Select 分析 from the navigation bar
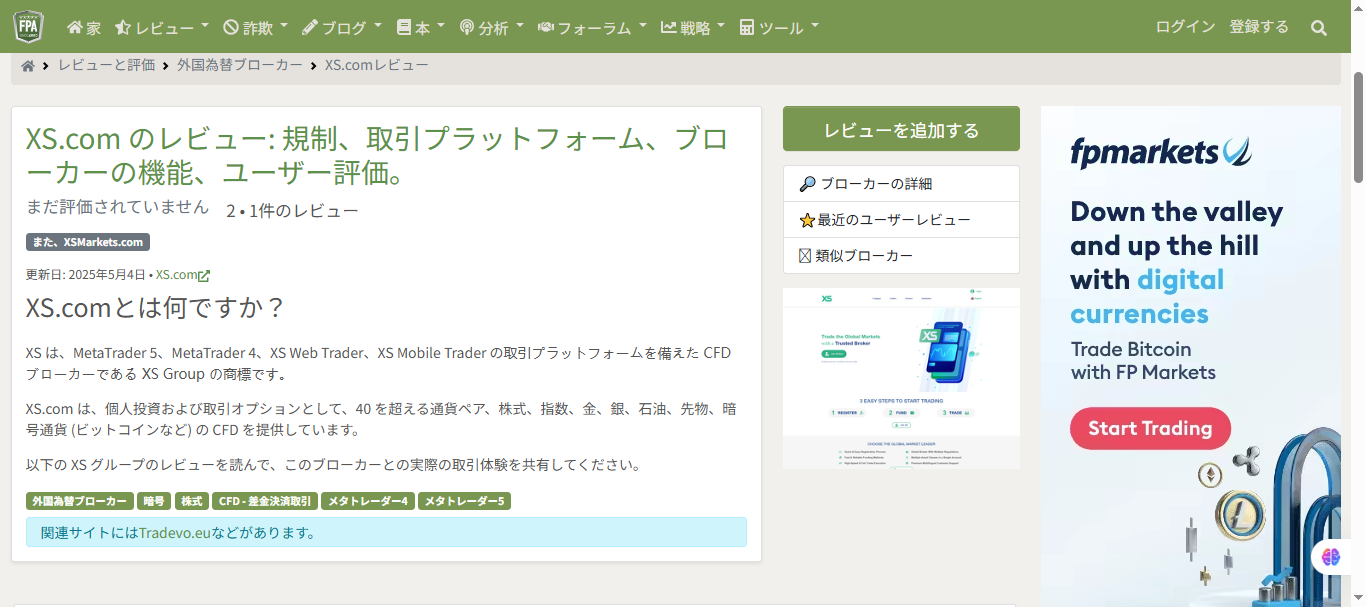 (x=492, y=27)
